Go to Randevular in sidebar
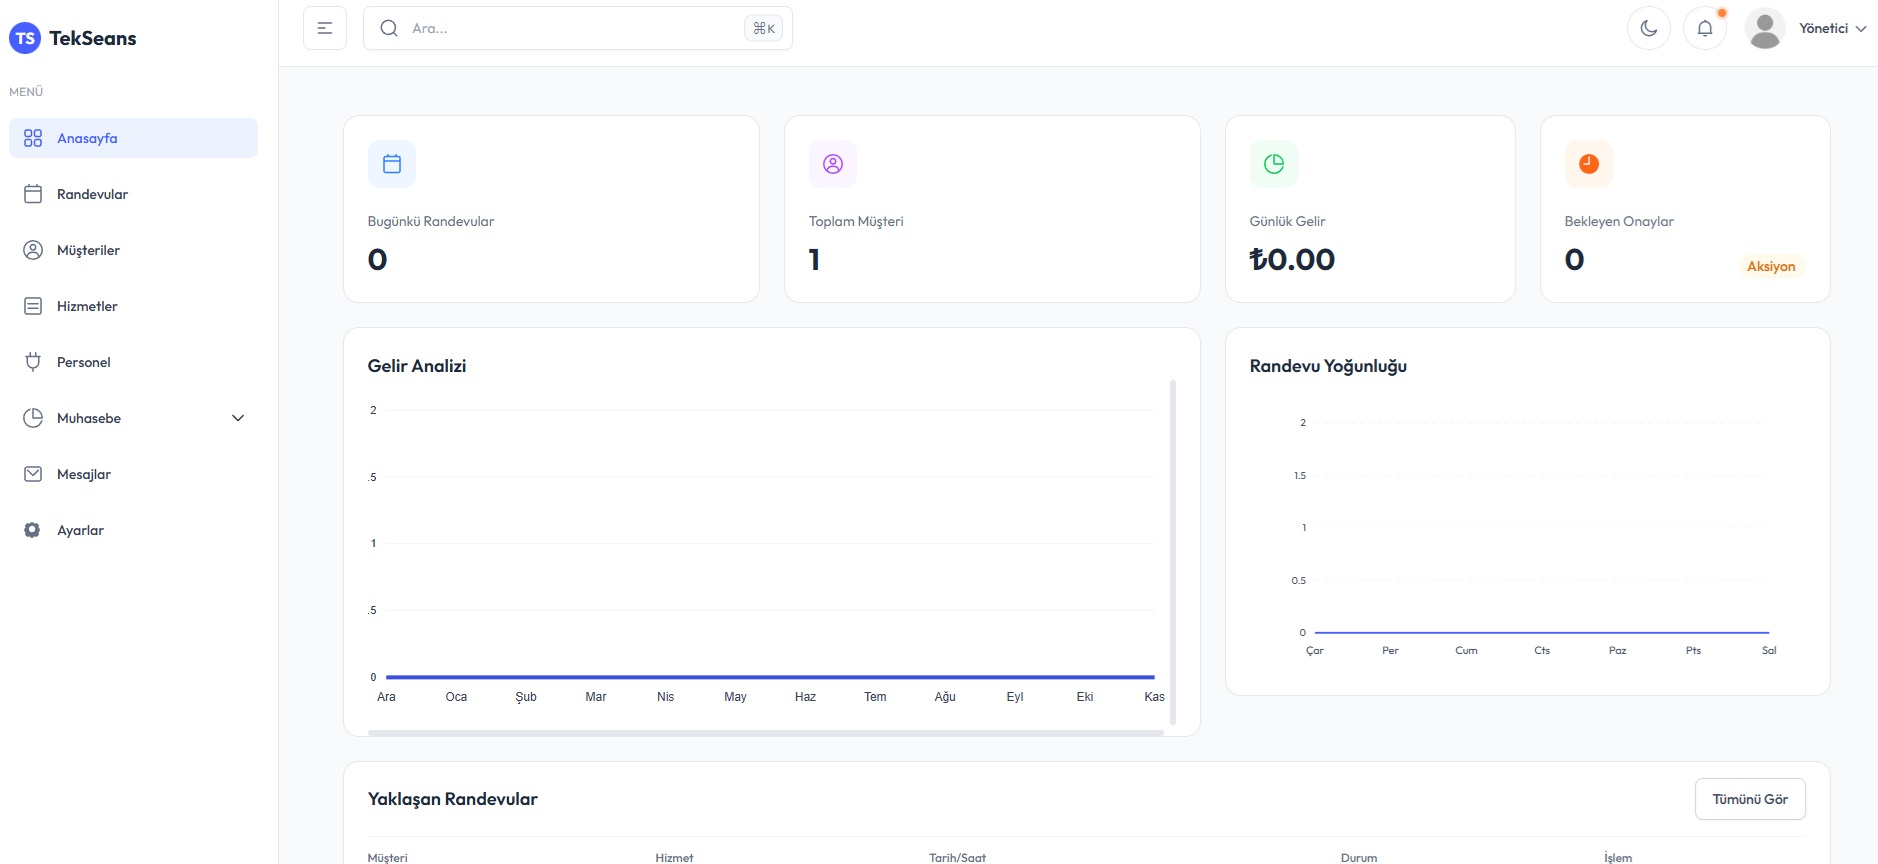1878x864 pixels. [x=92, y=194]
